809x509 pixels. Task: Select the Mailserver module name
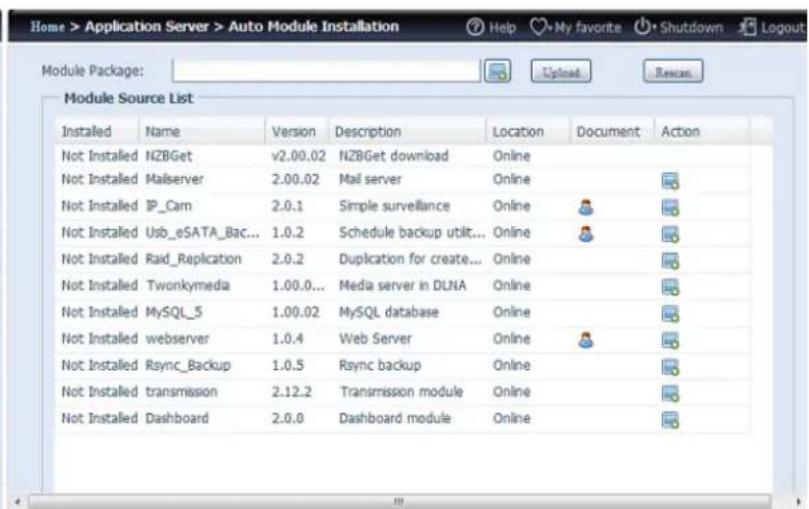(174, 179)
